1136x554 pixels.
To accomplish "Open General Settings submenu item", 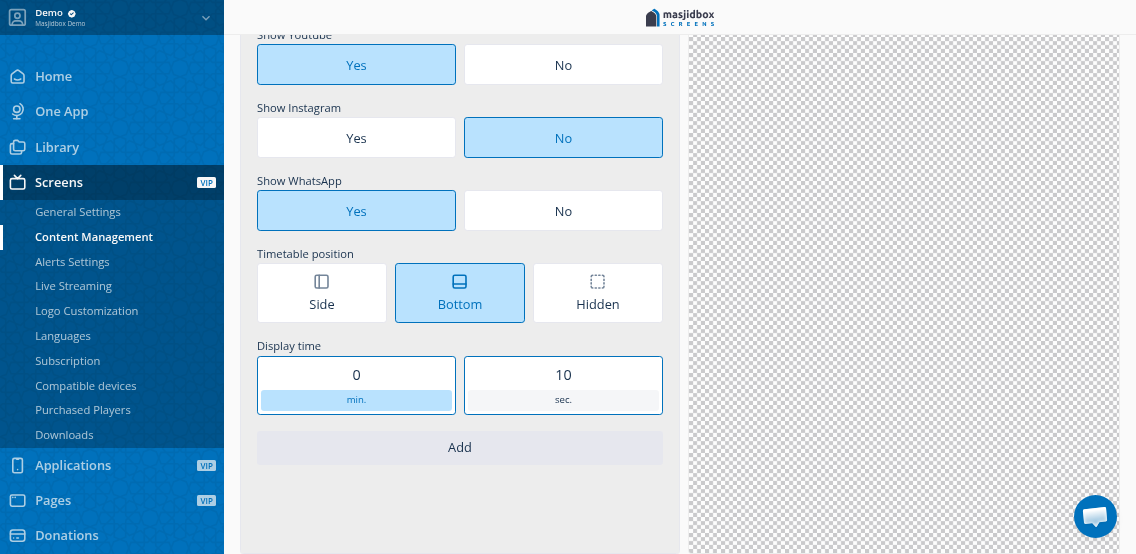I will pyautogui.click(x=78, y=212).
